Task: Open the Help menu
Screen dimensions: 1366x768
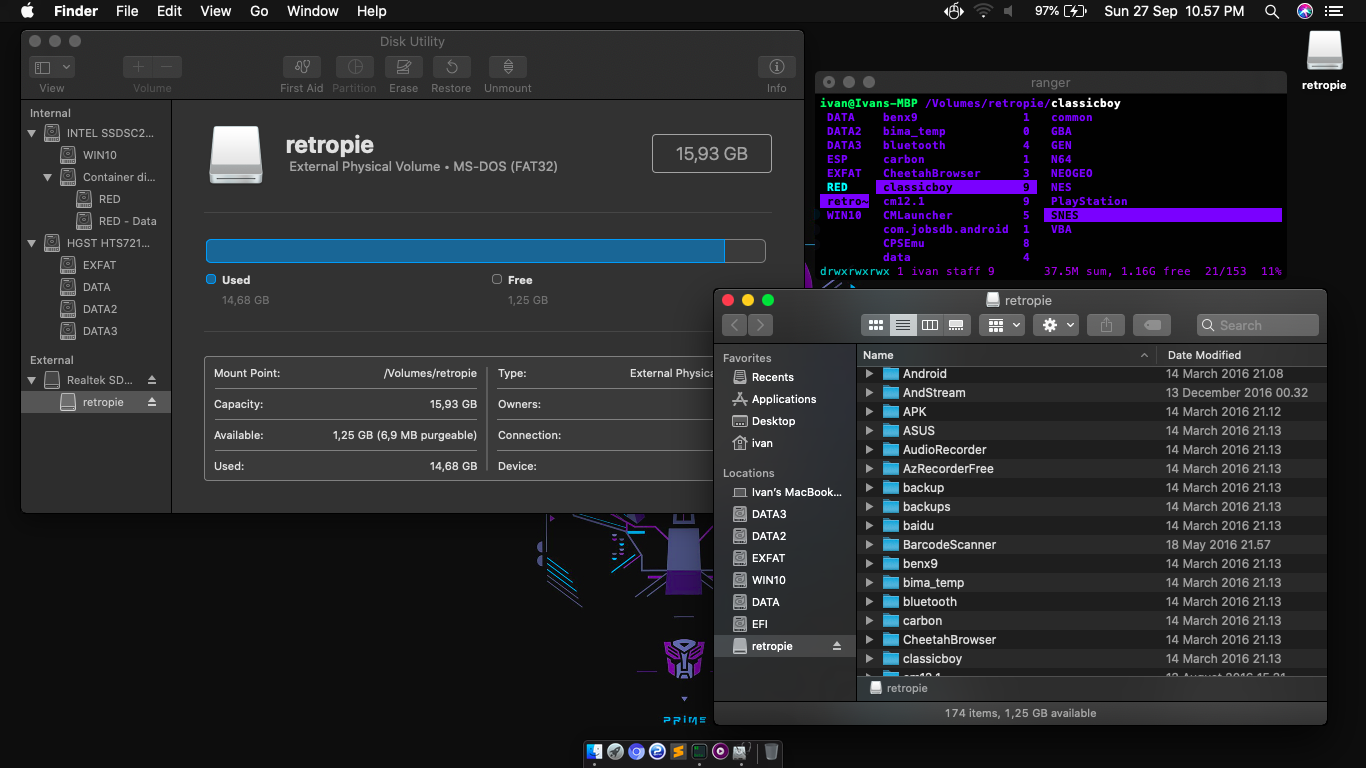Action: tap(372, 11)
